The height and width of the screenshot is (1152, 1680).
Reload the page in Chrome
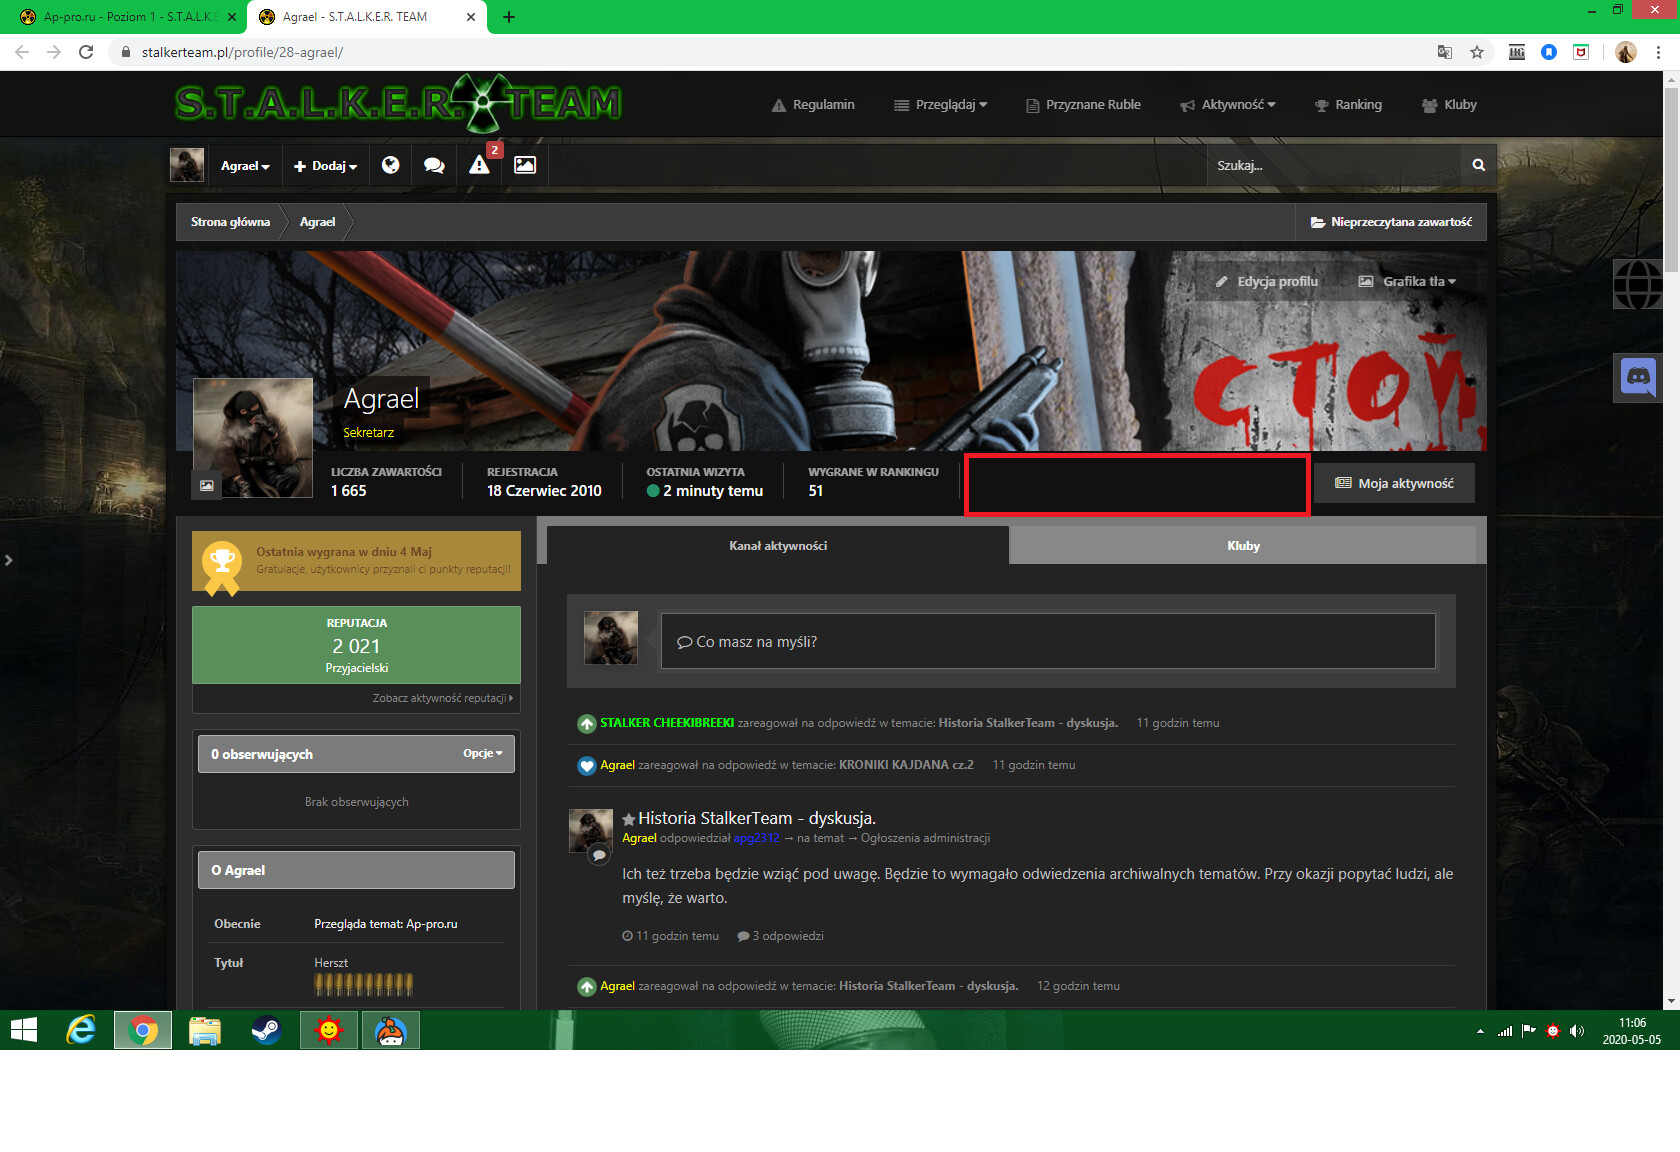pos(86,52)
